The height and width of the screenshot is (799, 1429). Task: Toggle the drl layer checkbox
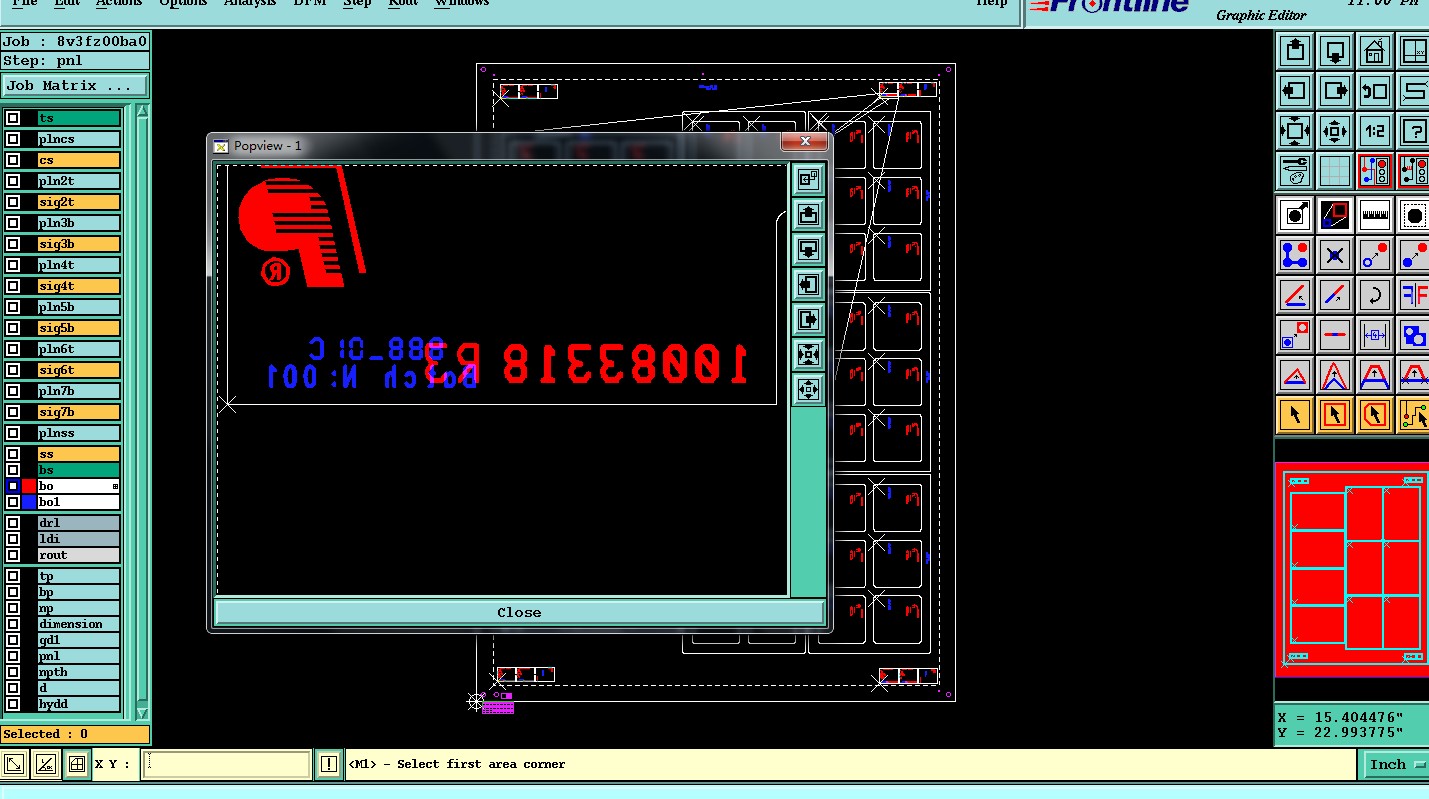pos(13,523)
